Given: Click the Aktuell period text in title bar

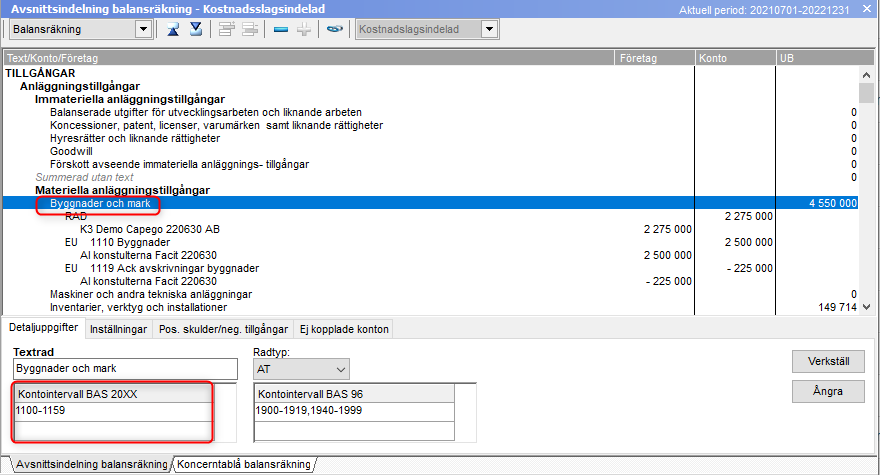Looking at the screenshot, I should point(764,10).
